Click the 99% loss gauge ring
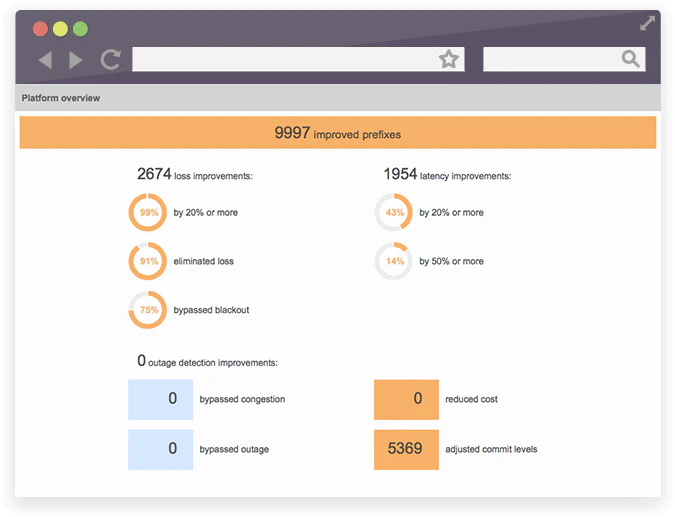The width and height of the screenshot is (675, 517). pos(148,212)
